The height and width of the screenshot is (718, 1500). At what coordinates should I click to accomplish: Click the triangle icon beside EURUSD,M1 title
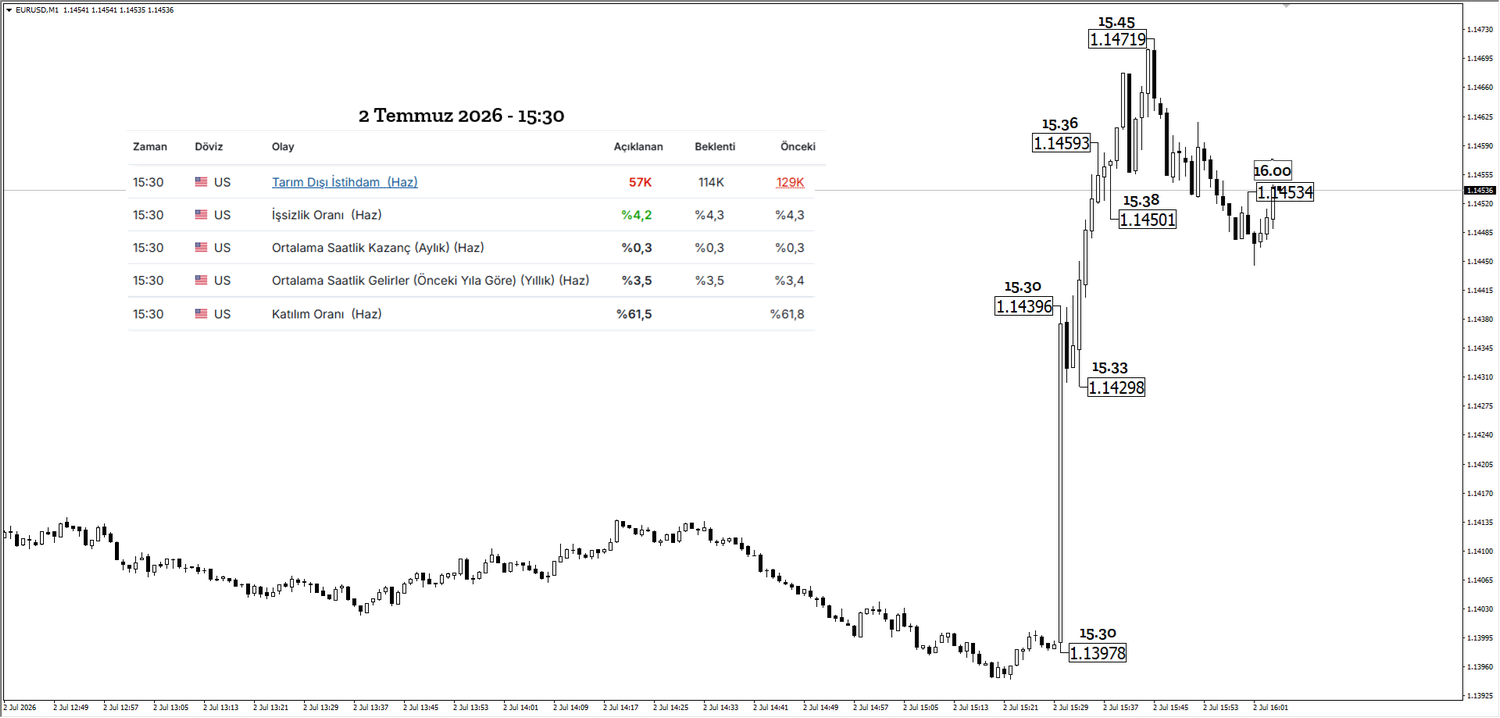[9, 10]
